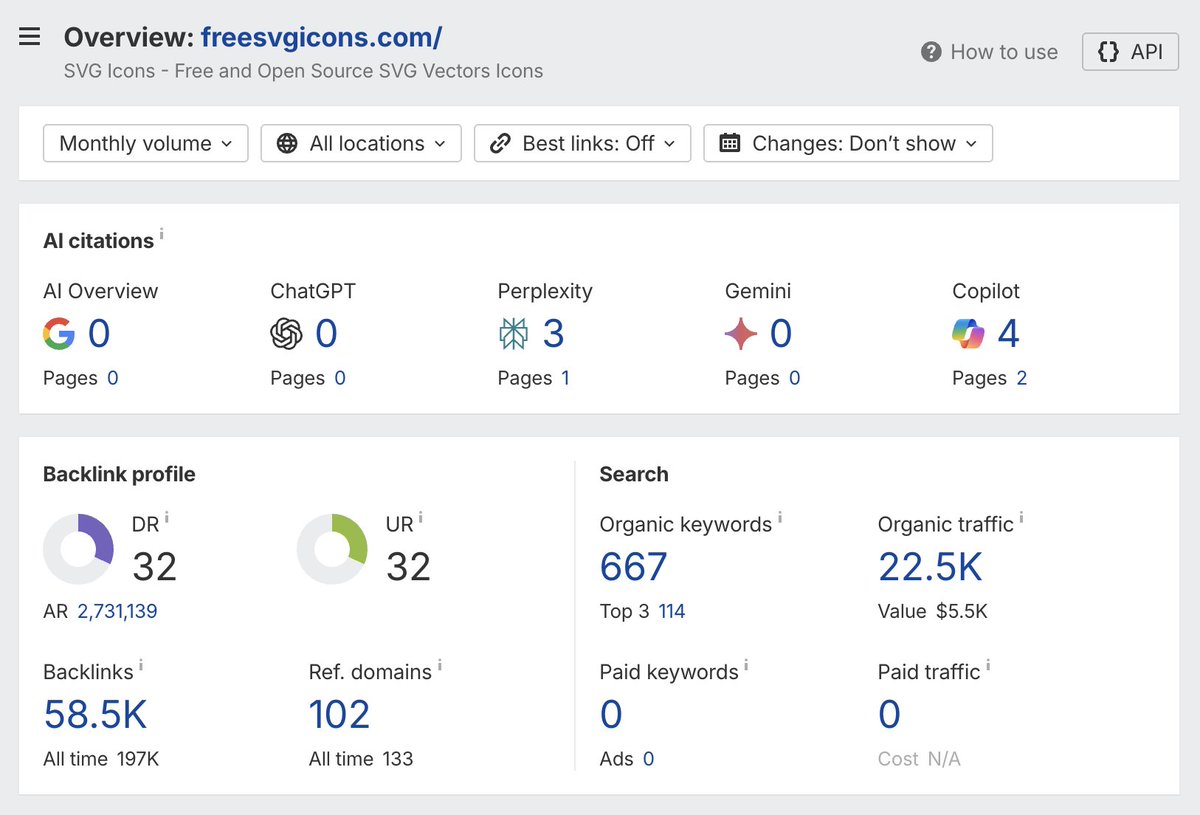
Task: Click the AR value 2,731,139
Action: click(117, 611)
